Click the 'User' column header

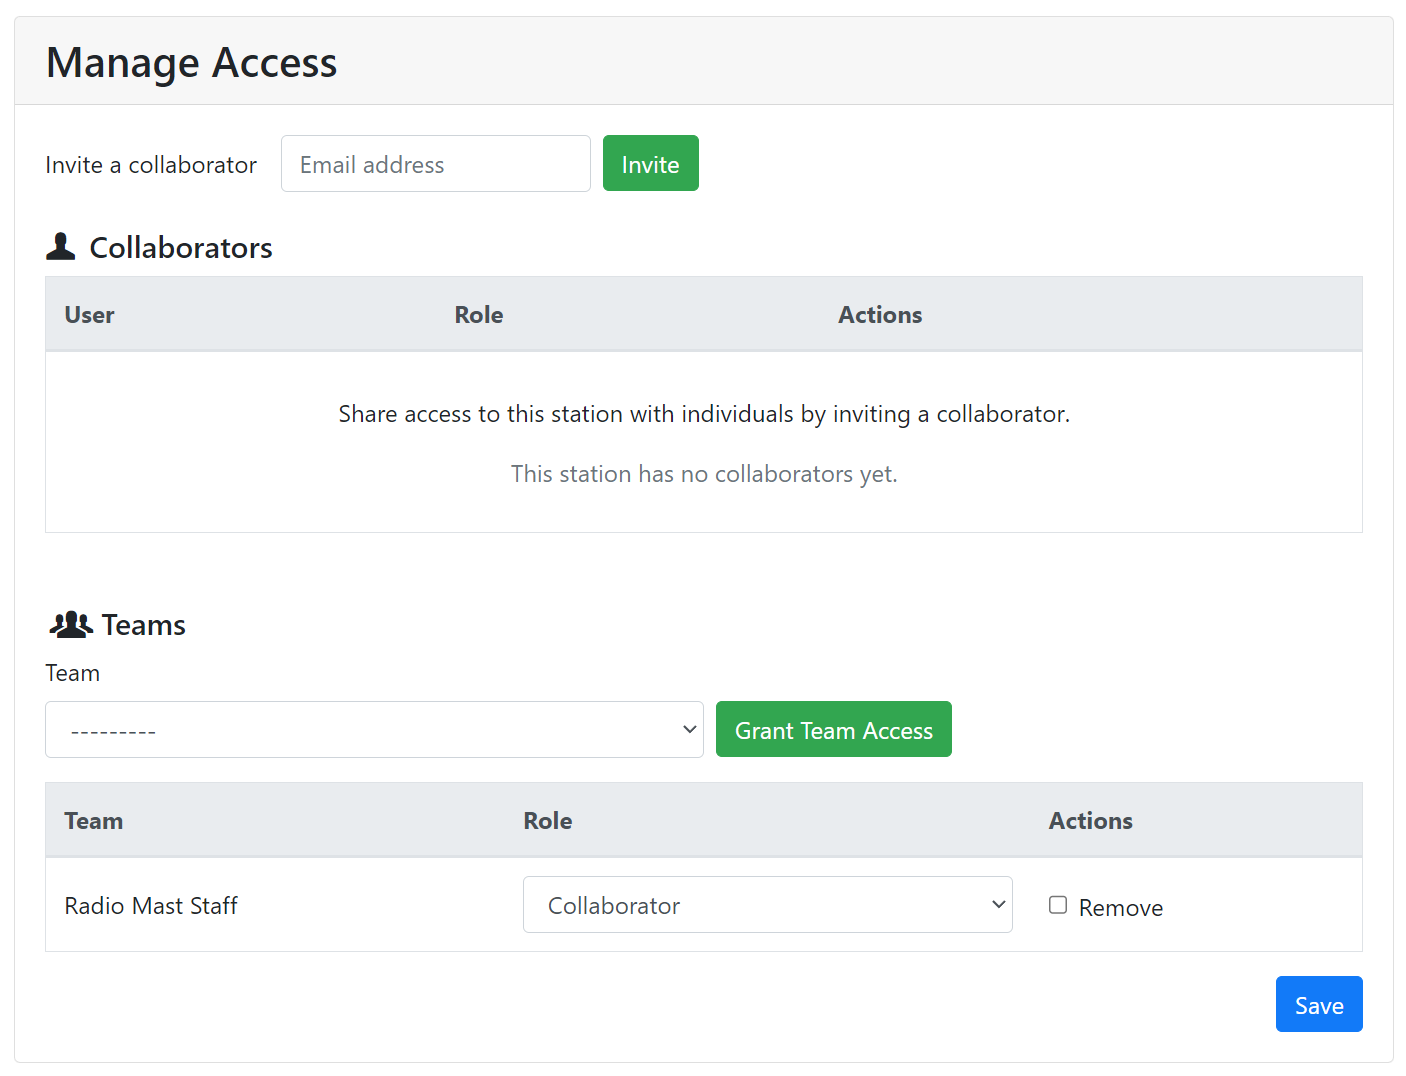[90, 315]
